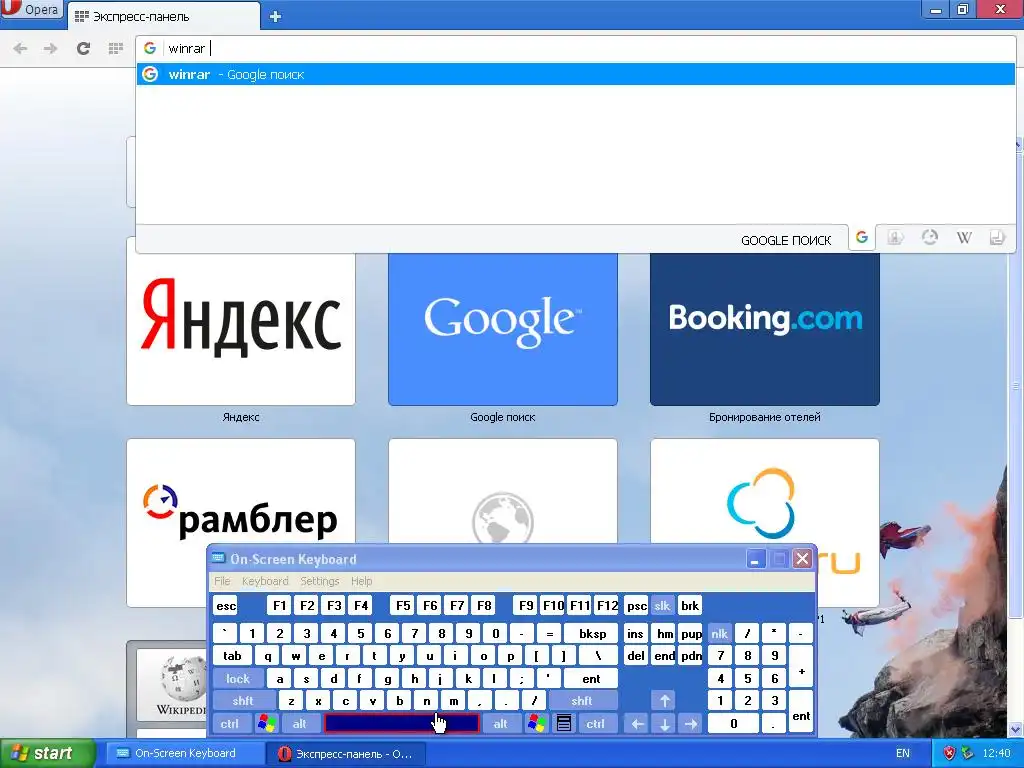Click the context menu key icon
The image size is (1024, 768).
pos(564,724)
